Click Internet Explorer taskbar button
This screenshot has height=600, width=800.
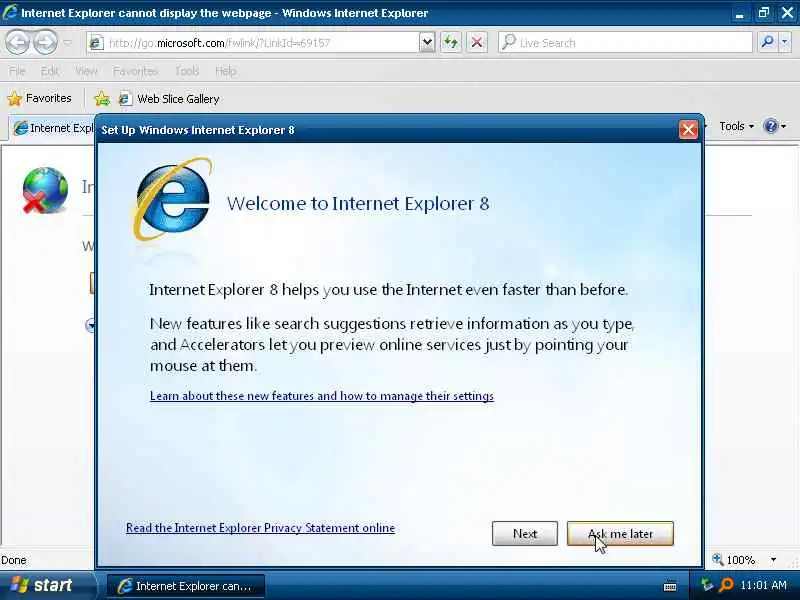186,586
